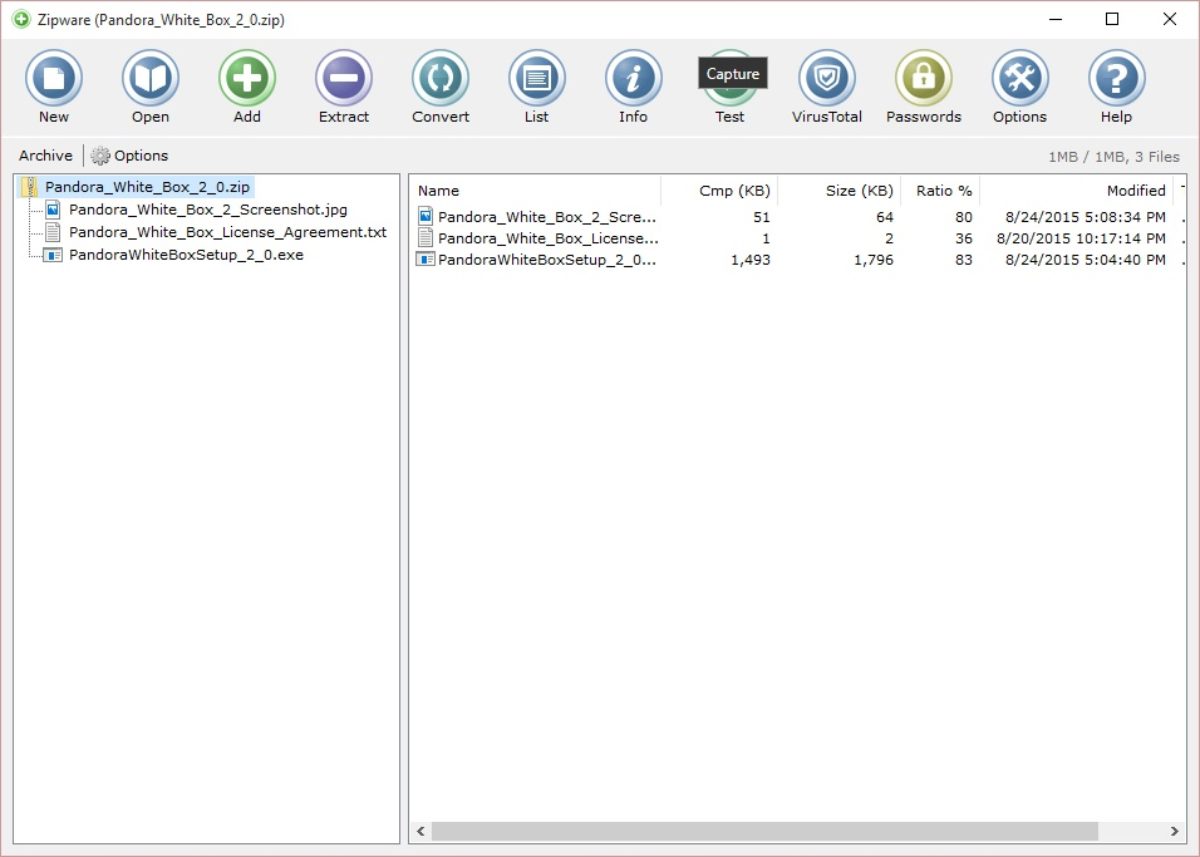Click the Zipware logo in title bar
This screenshot has height=857, width=1200.
point(21,19)
